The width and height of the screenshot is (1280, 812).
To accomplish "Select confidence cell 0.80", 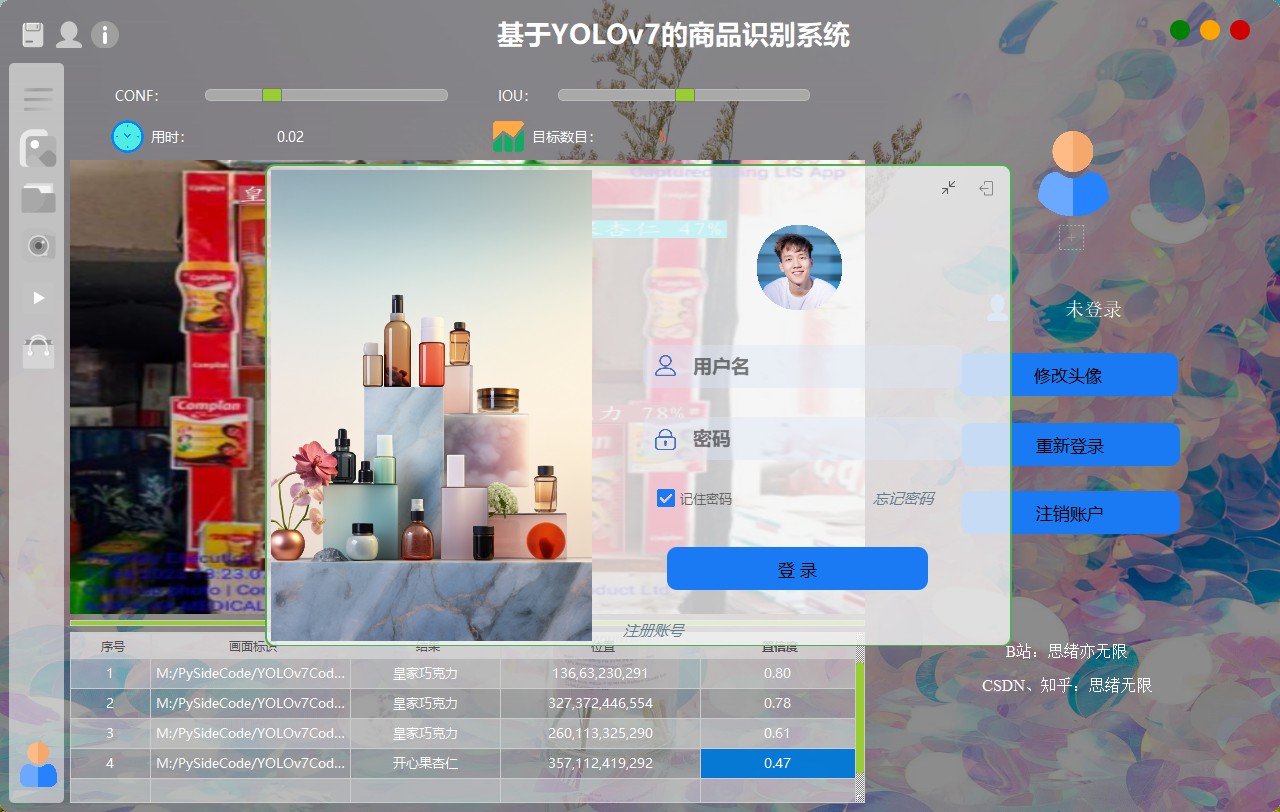I will [x=777, y=673].
